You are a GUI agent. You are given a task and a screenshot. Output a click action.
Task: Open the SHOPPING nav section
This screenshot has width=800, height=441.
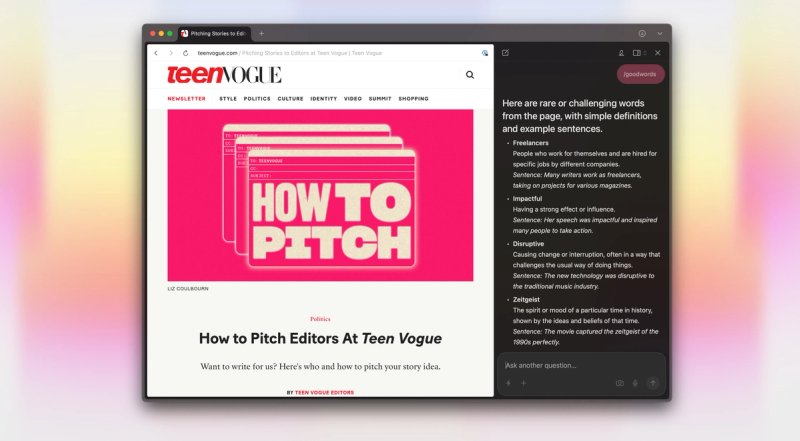pos(413,99)
